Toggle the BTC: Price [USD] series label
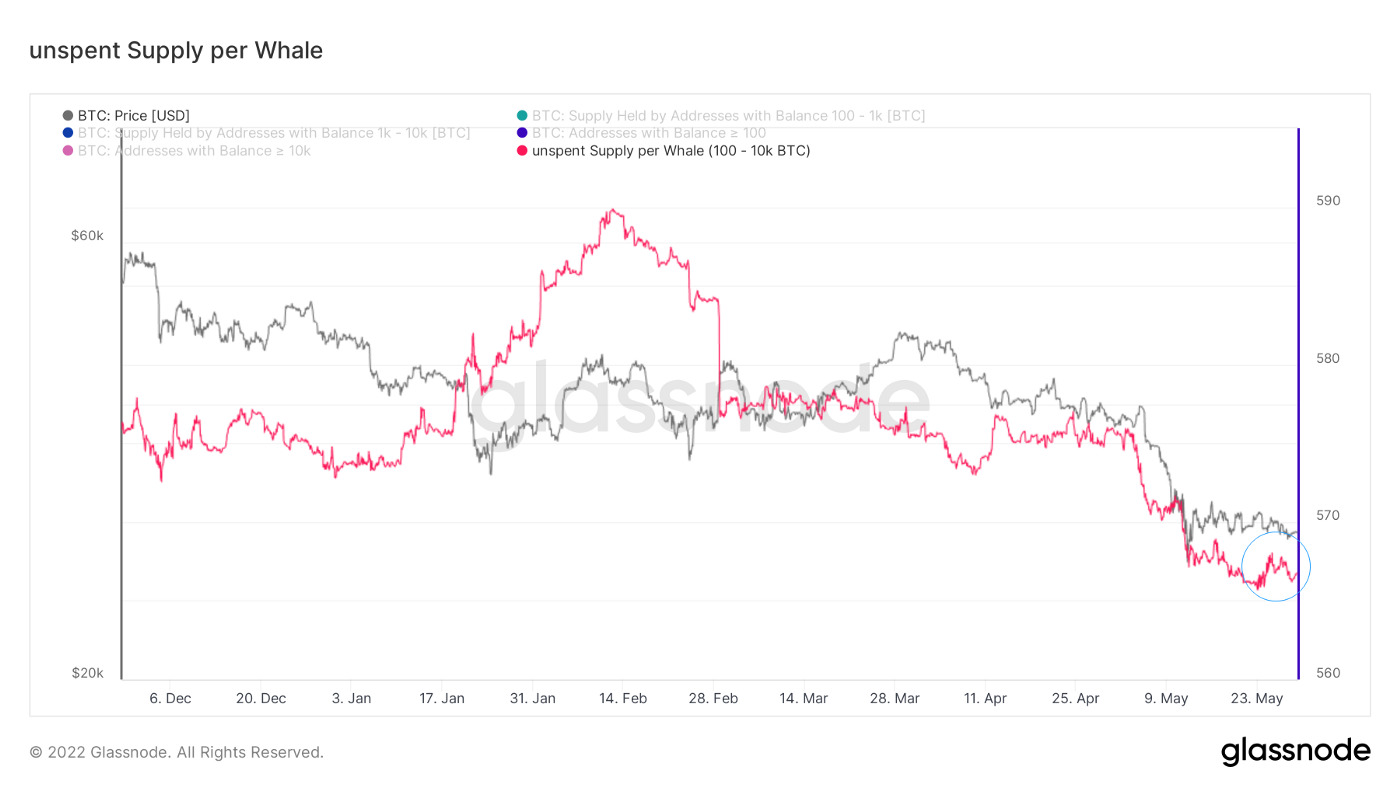The width and height of the screenshot is (1400, 787). point(133,116)
